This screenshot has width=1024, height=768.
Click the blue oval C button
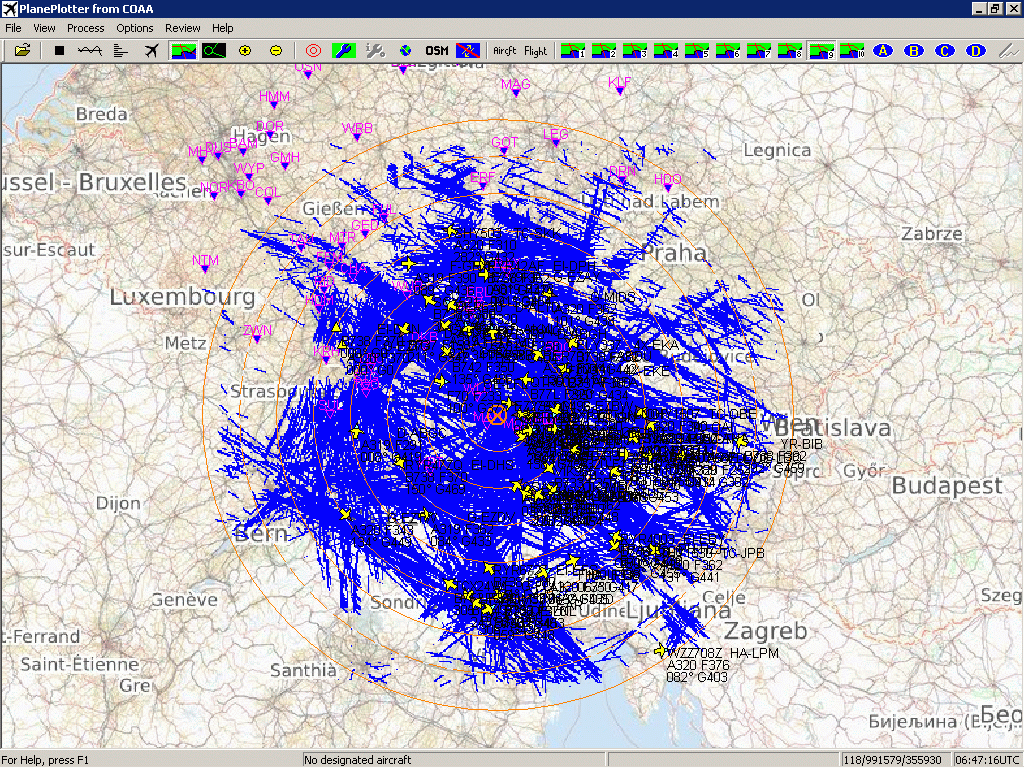[944, 50]
